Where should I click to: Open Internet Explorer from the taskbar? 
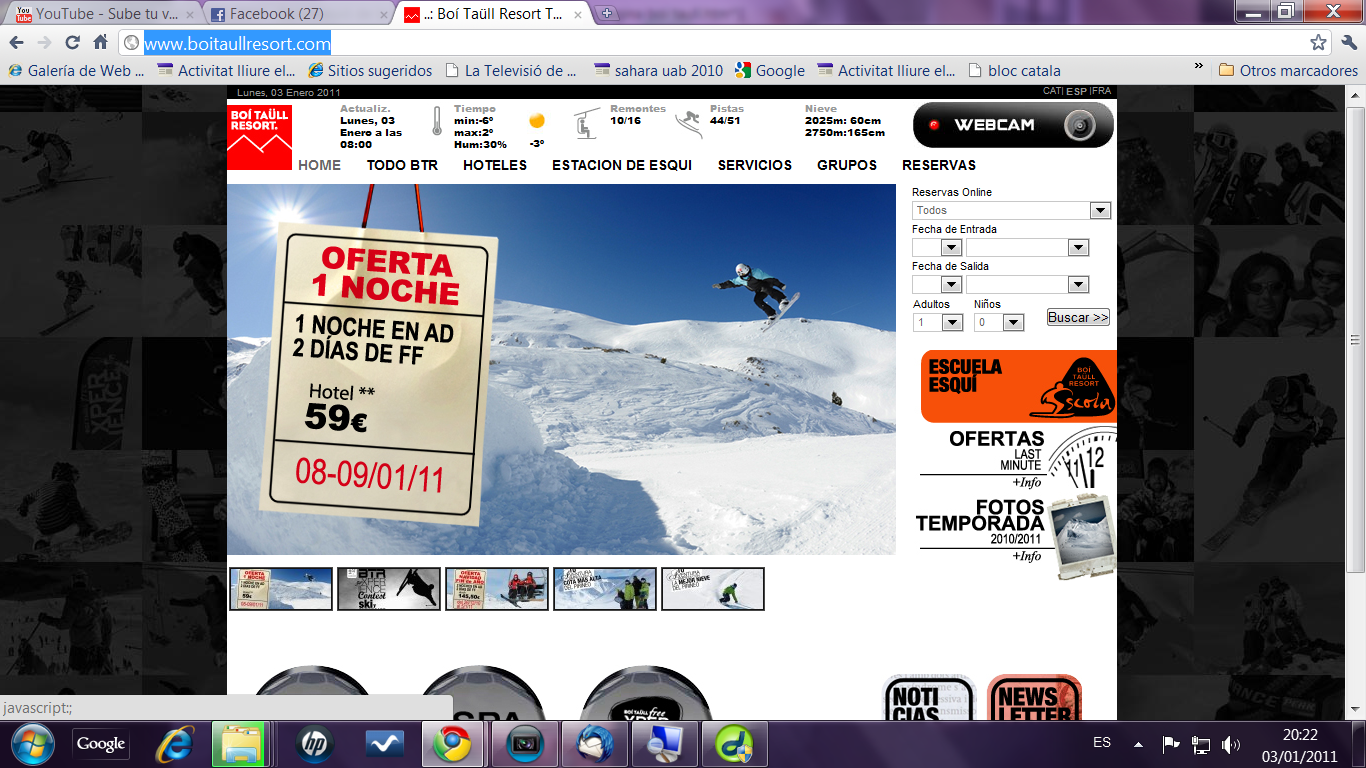[x=176, y=744]
